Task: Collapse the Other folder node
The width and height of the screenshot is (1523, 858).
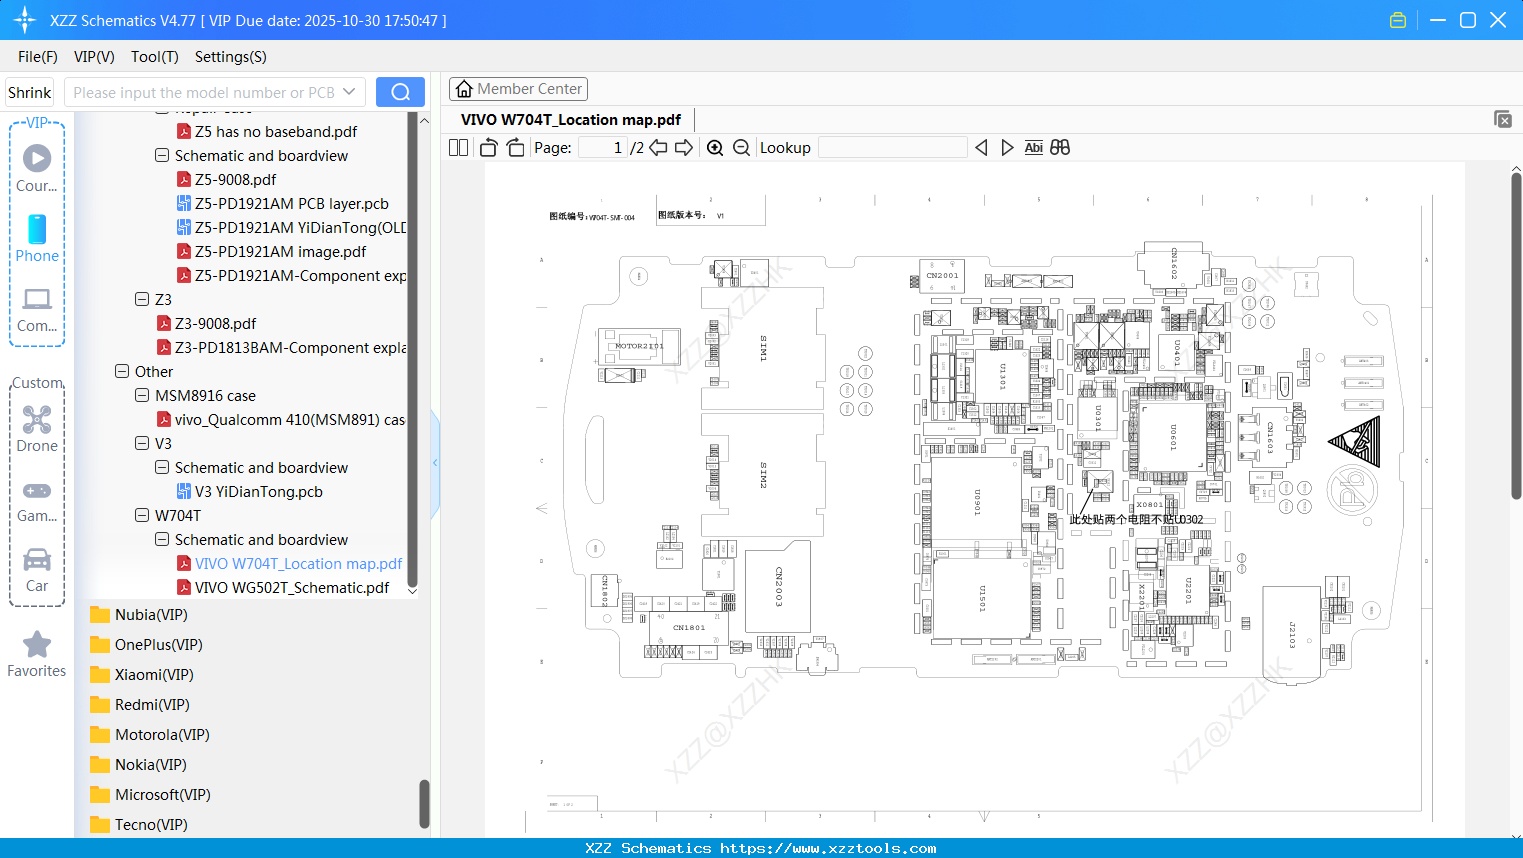Action: click(x=120, y=371)
